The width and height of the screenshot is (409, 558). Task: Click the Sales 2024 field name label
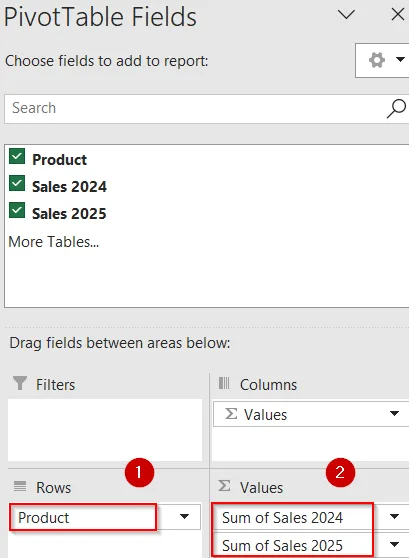tap(69, 186)
